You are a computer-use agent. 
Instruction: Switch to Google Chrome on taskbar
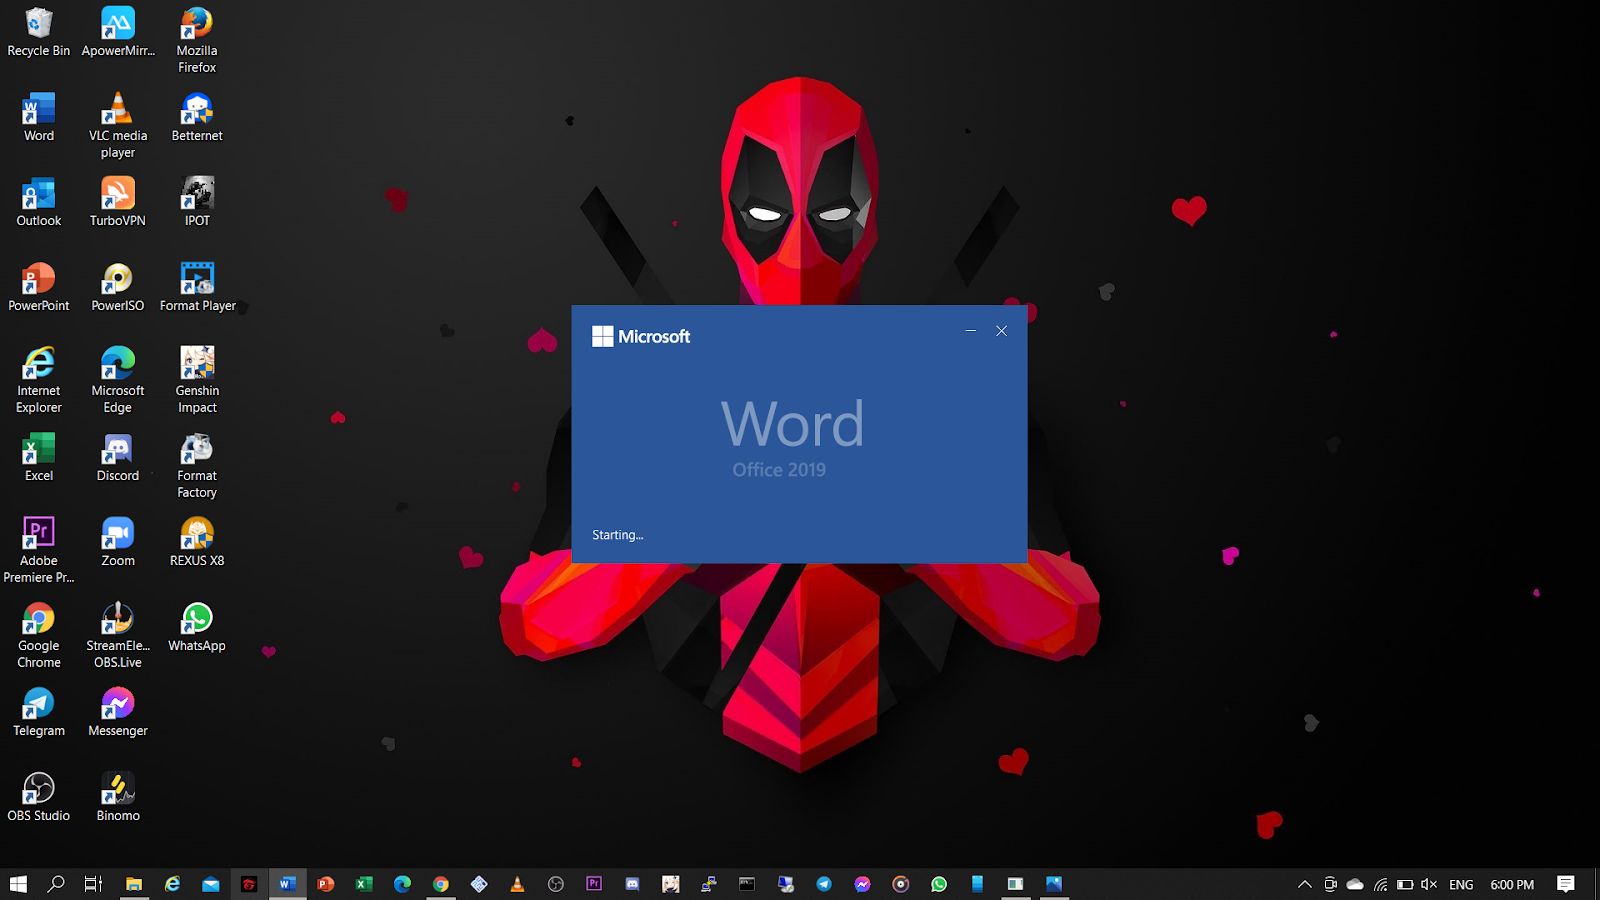click(x=440, y=884)
